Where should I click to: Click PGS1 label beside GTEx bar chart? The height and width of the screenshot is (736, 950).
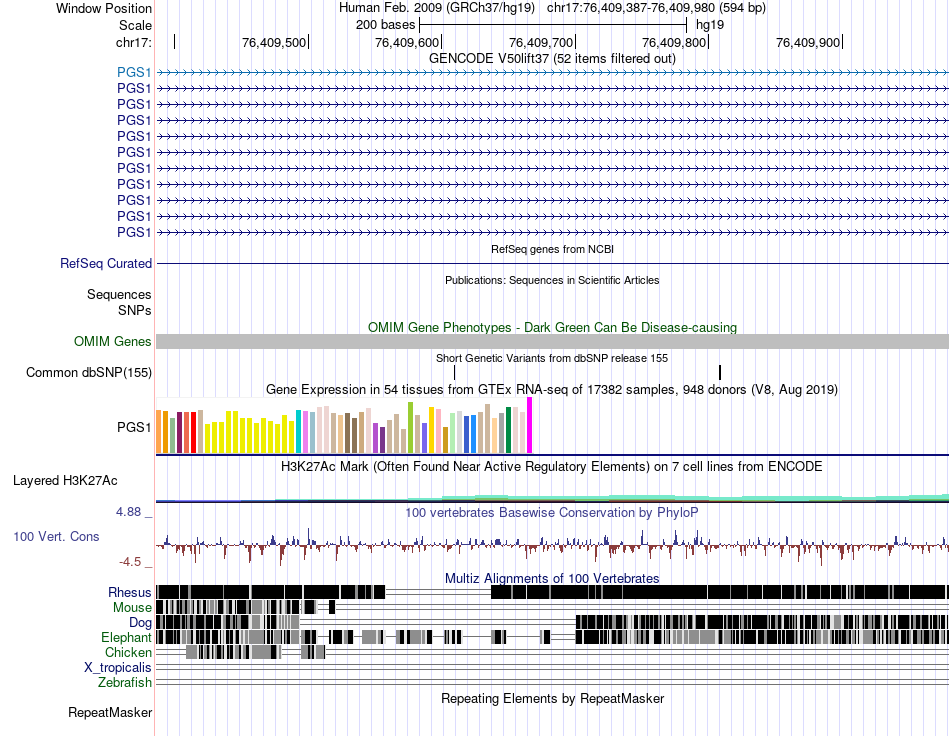tap(134, 428)
